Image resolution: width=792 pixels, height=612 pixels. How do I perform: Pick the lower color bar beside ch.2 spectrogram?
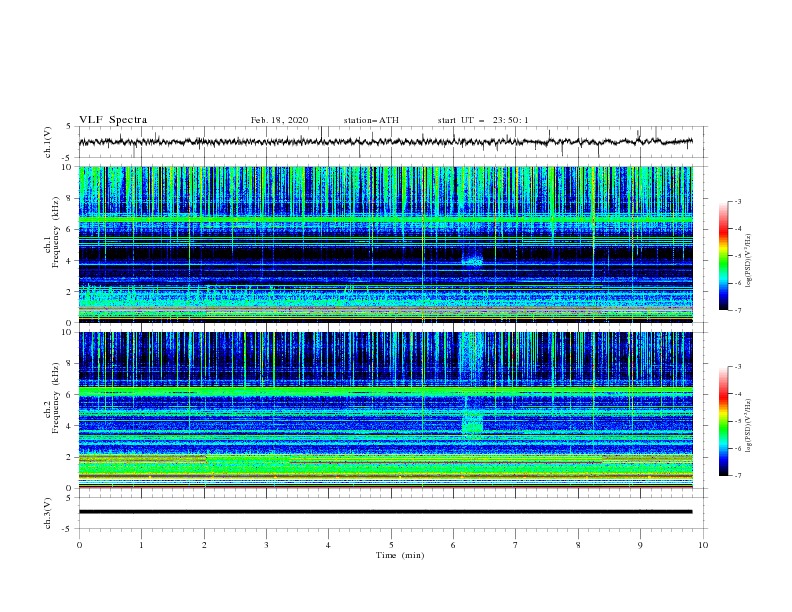(x=723, y=421)
